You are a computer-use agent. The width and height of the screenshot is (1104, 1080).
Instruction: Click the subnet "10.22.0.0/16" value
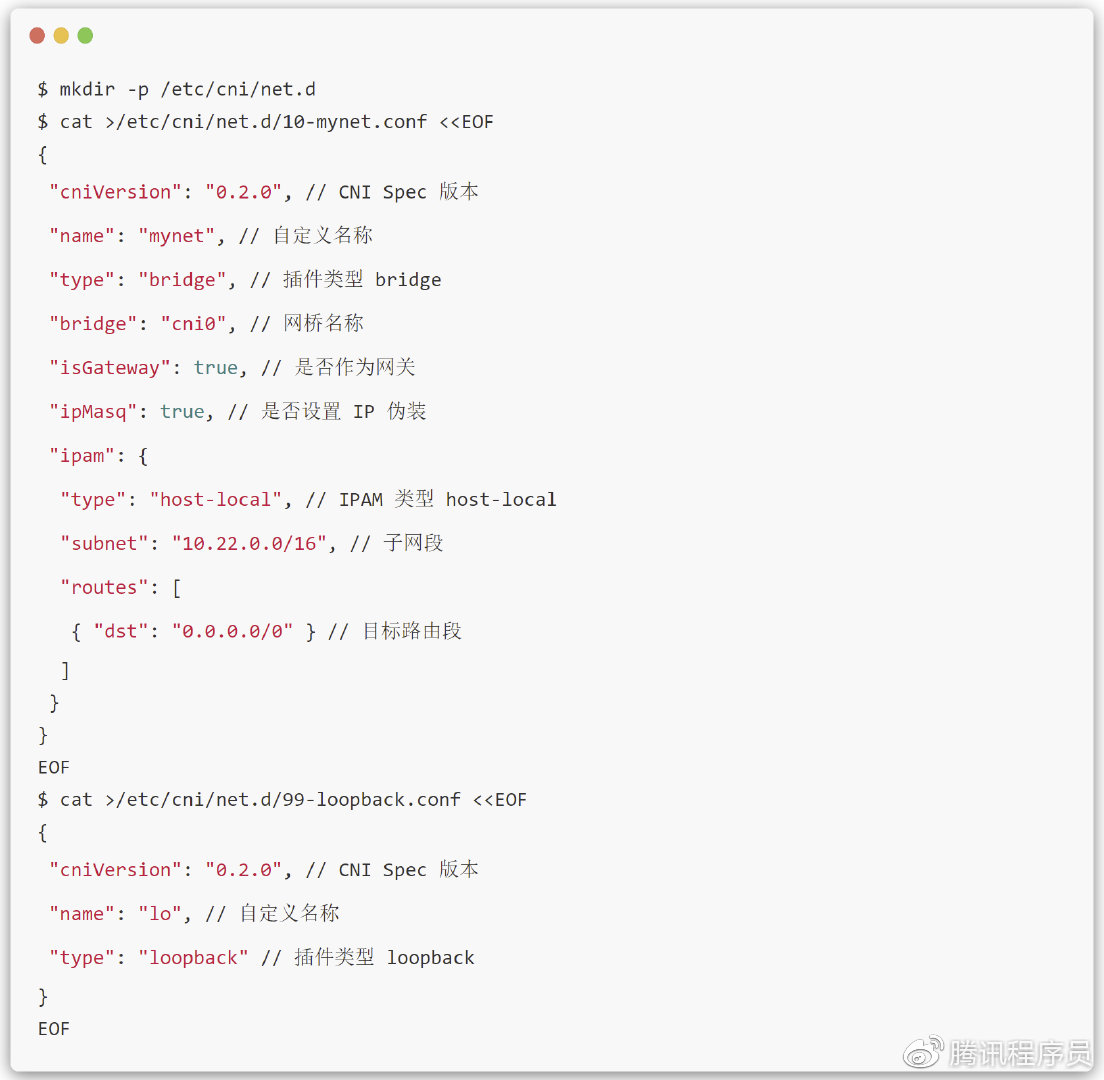click(249, 544)
